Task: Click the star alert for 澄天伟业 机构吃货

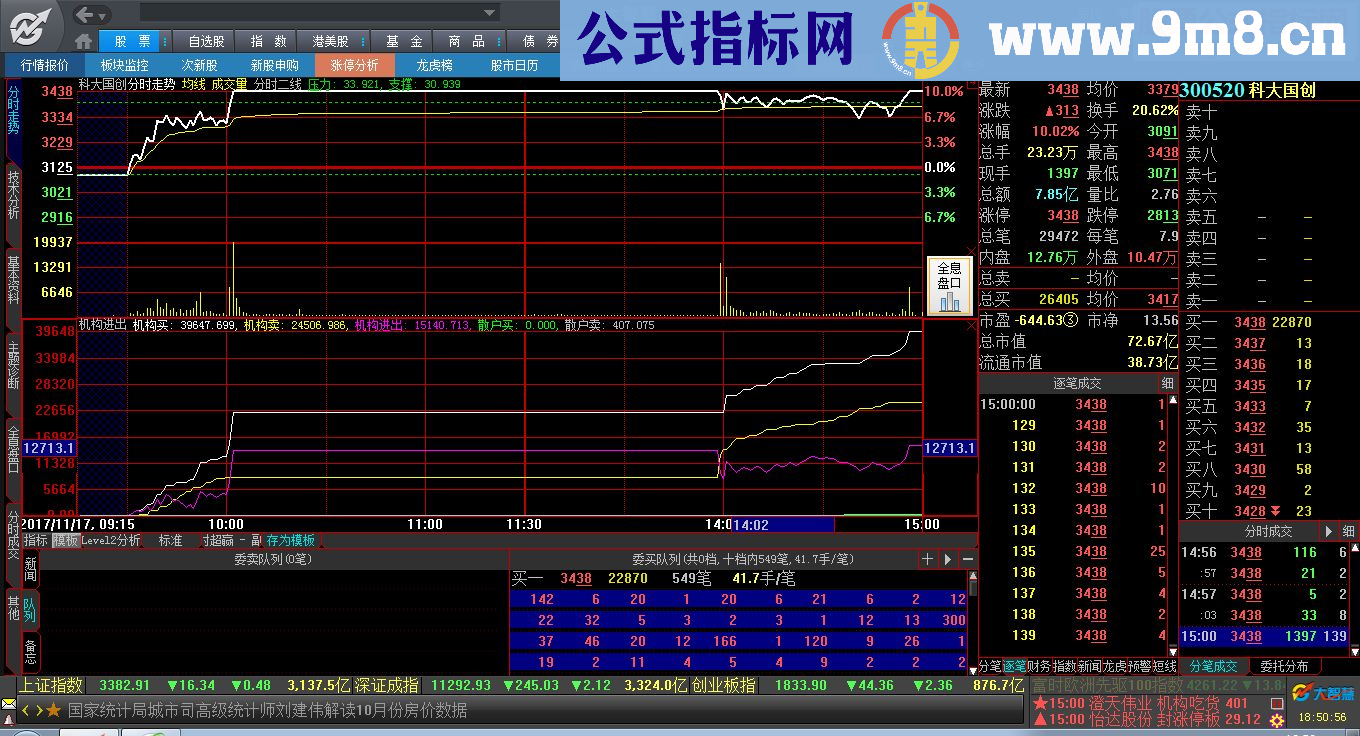Action: tap(1041, 703)
